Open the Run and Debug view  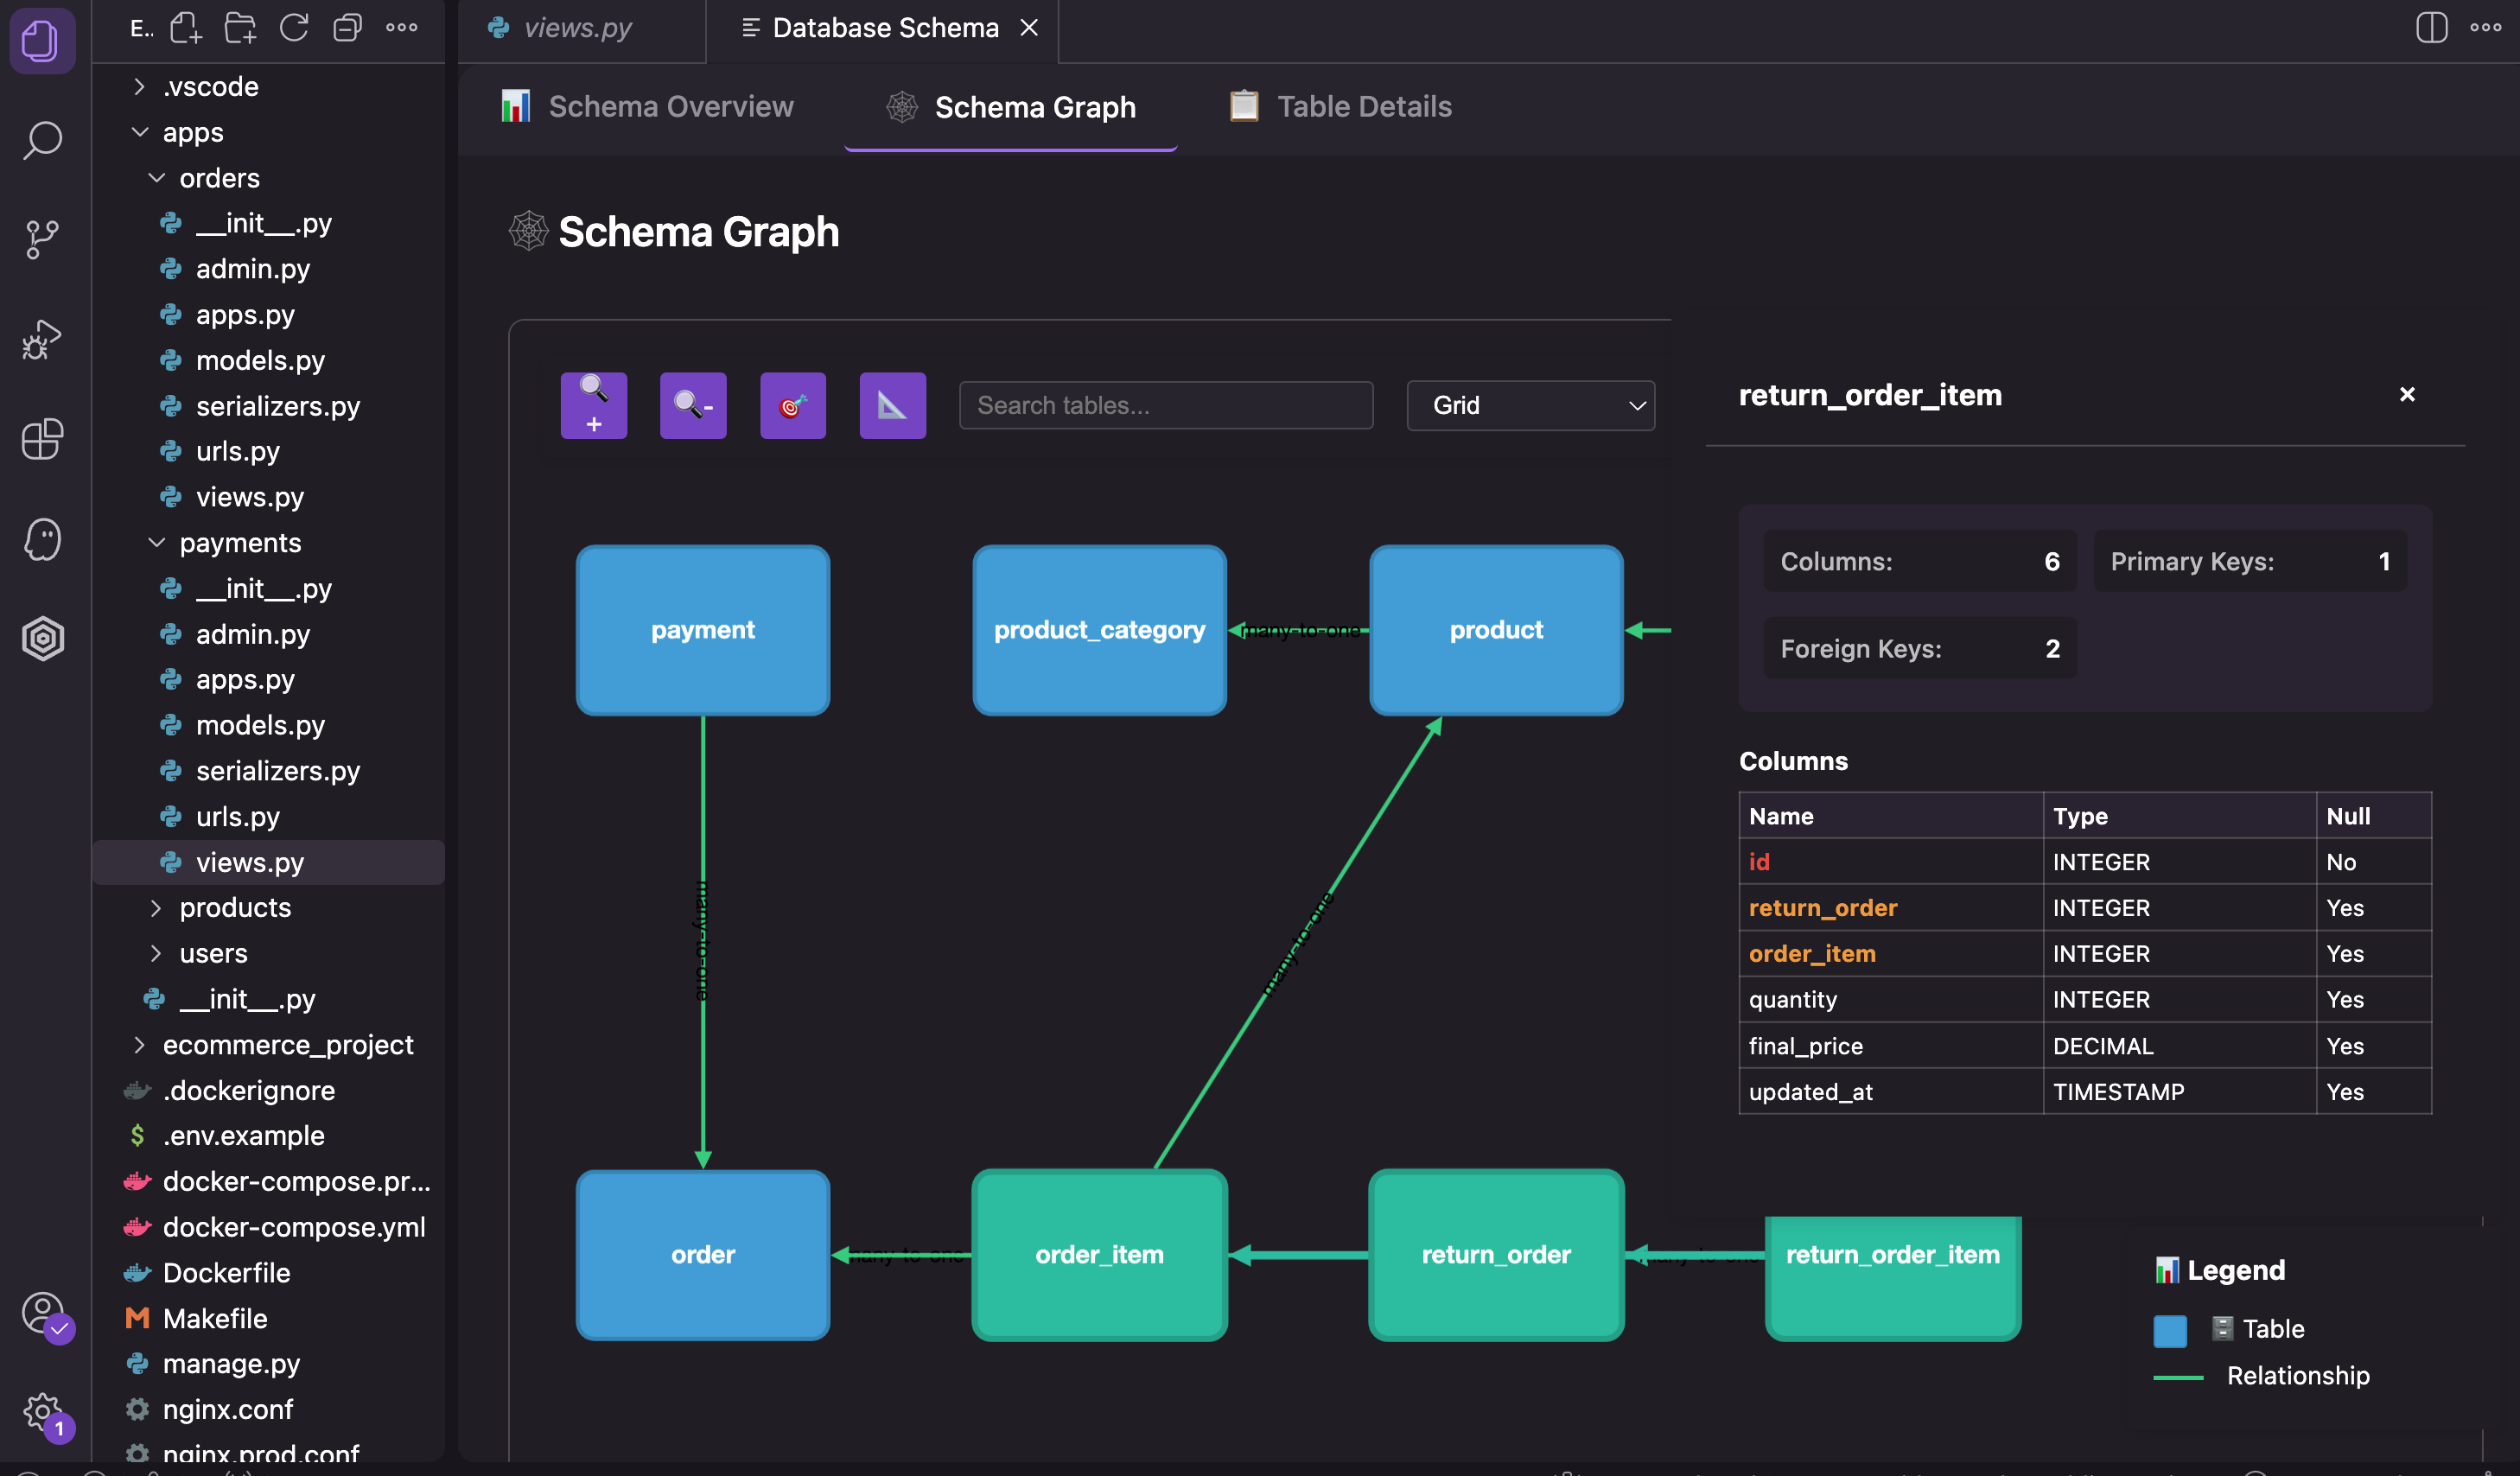point(42,339)
